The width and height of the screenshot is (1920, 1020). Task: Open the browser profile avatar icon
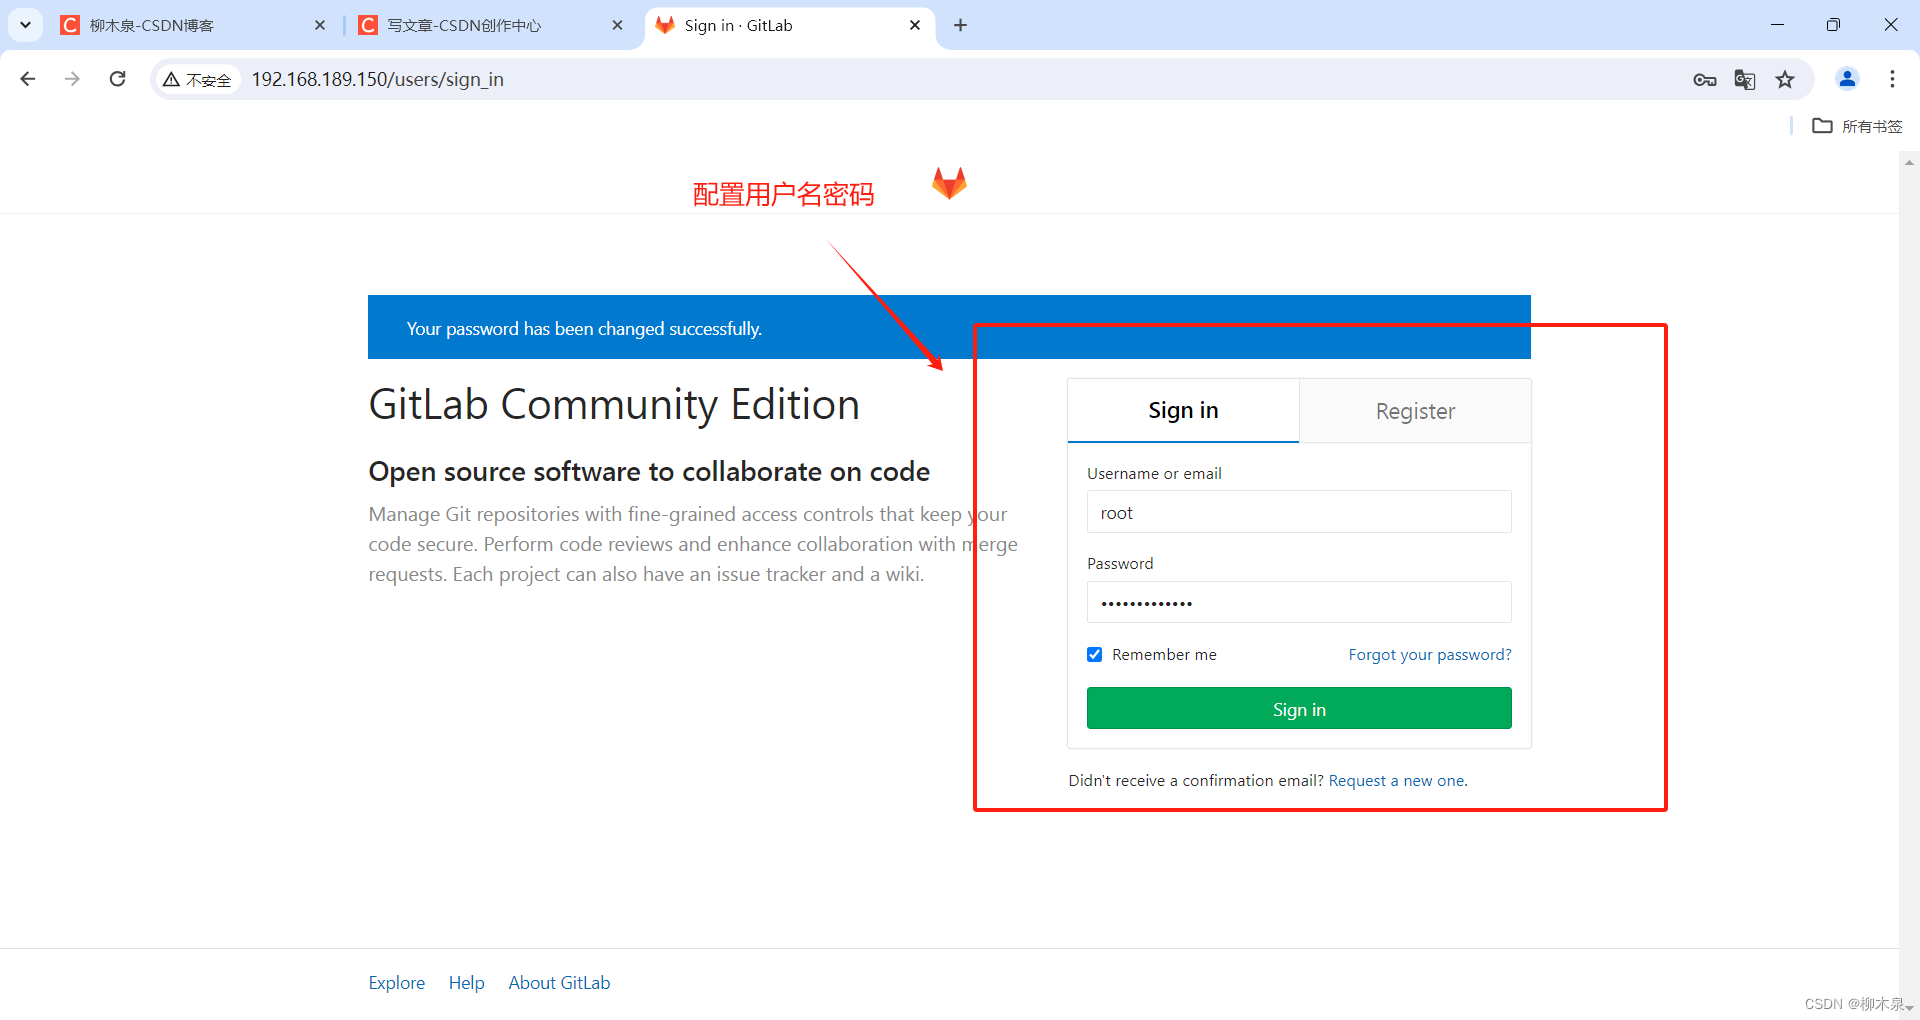pos(1847,79)
